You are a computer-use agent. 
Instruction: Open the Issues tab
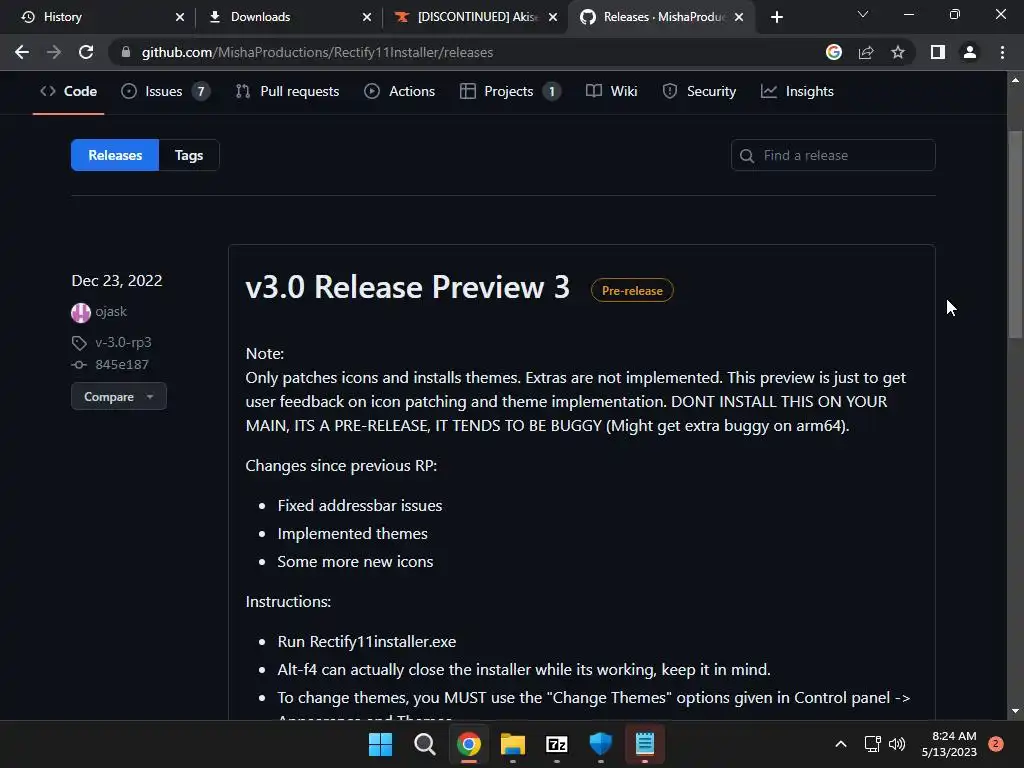click(x=165, y=91)
